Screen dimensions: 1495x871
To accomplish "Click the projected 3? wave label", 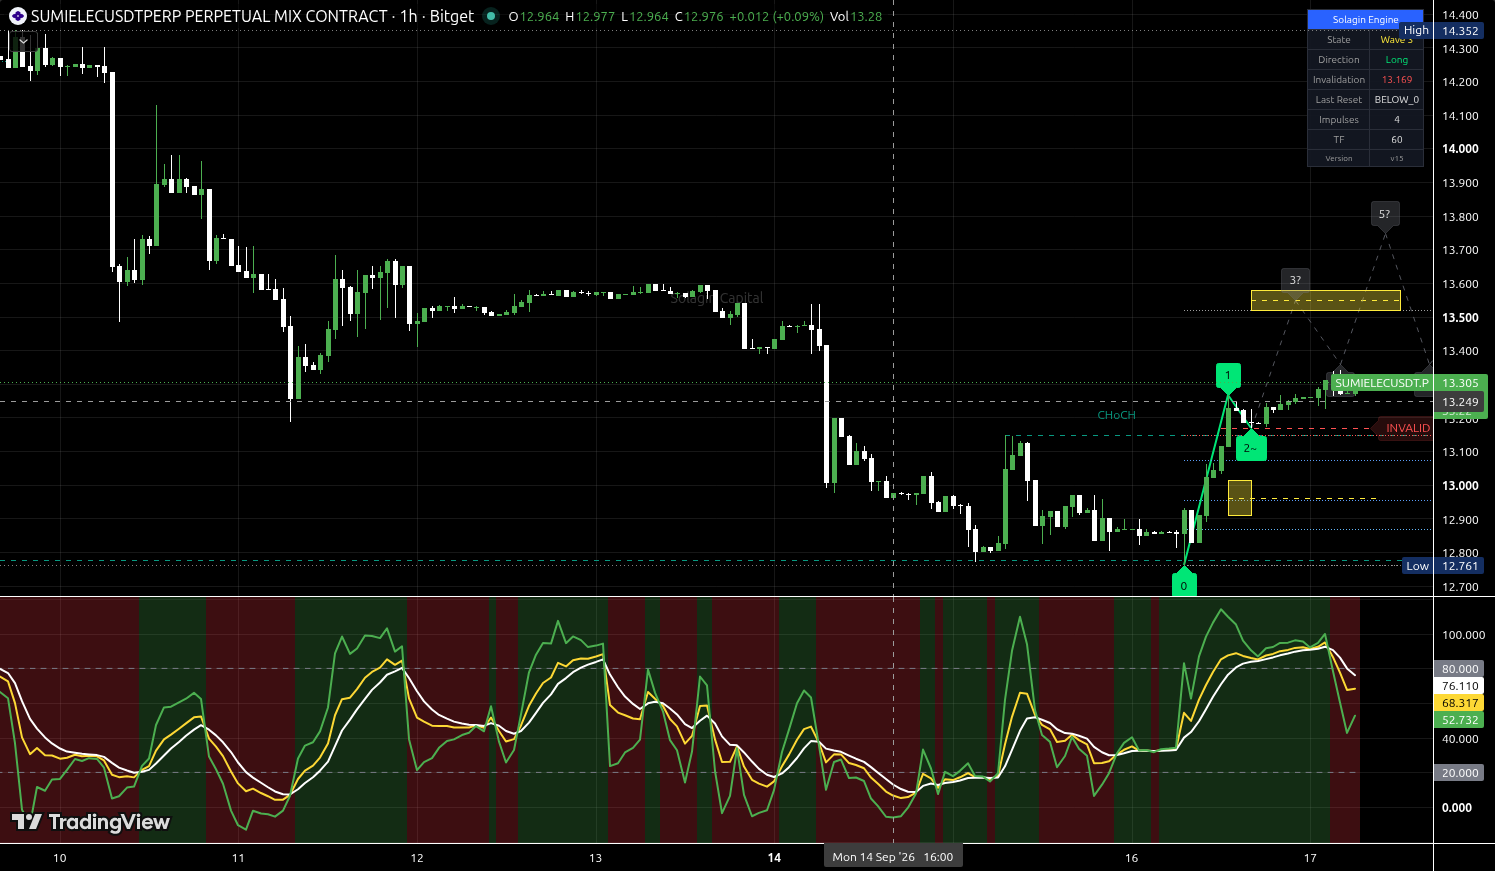I will point(1295,280).
